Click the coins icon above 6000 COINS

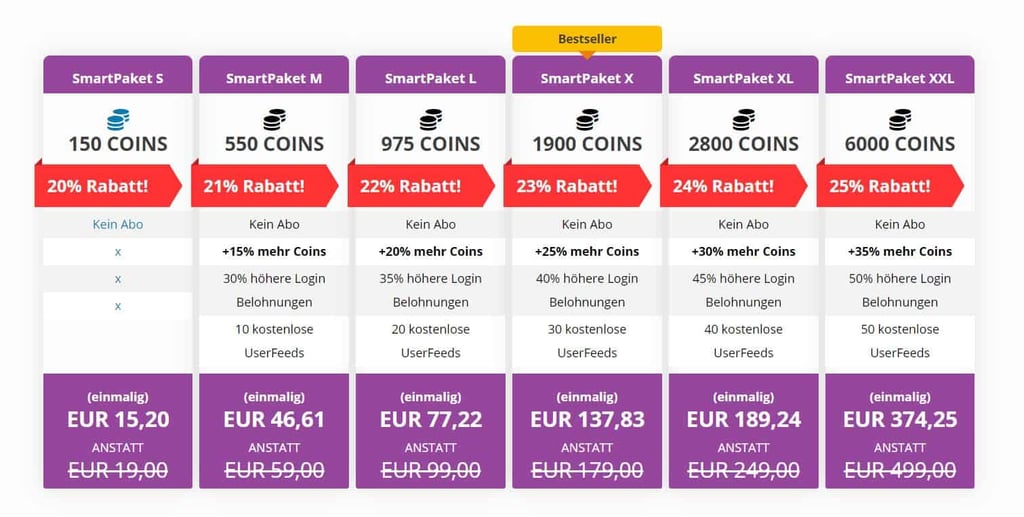point(900,119)
